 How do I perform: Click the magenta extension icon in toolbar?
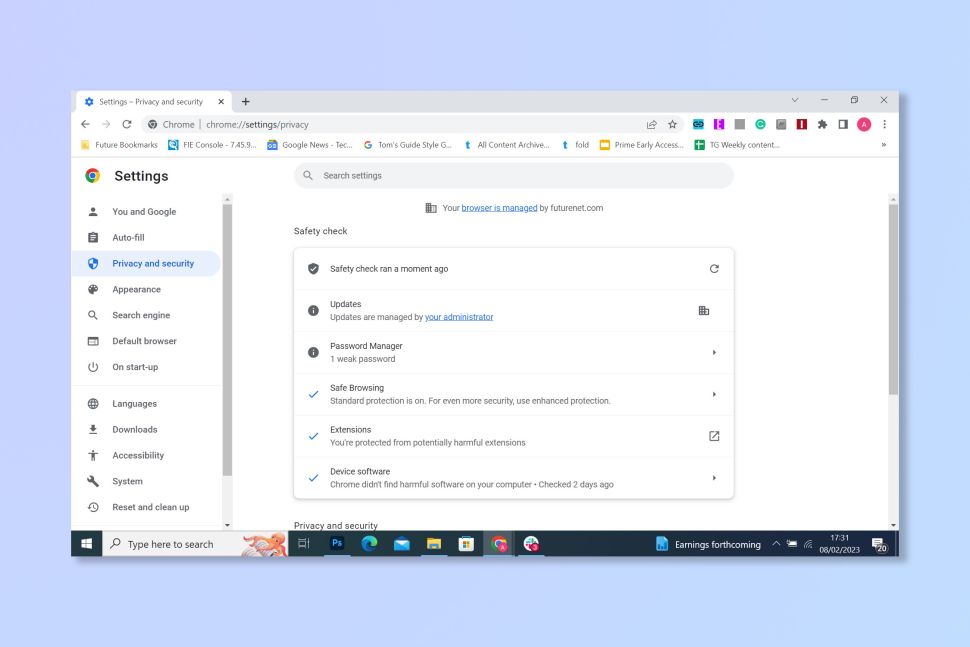coord(719,124)
